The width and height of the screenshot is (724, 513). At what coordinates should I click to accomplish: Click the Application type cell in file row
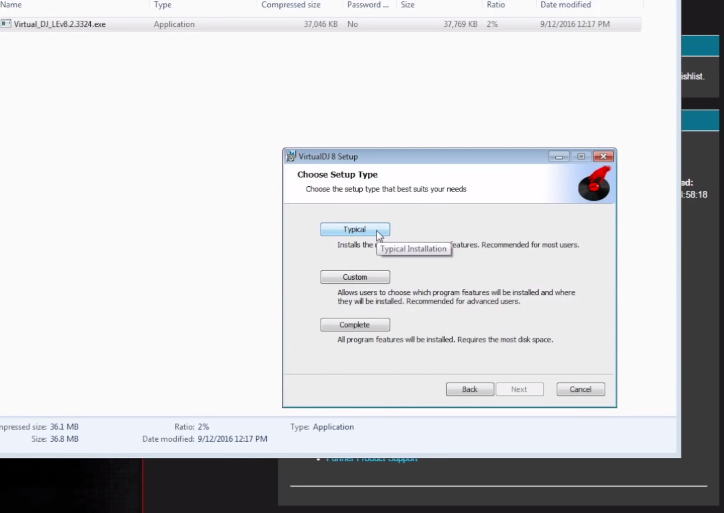(174, 24)
